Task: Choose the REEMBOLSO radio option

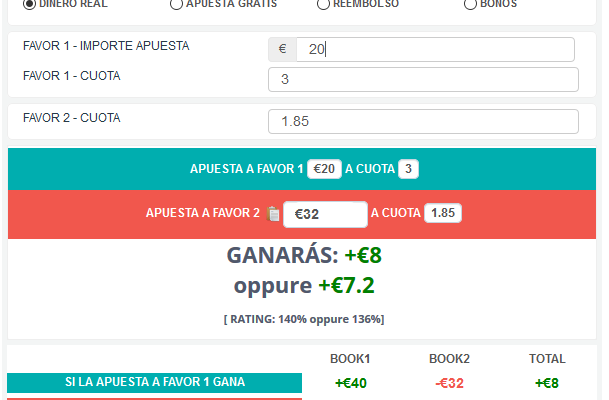Action: click(x=323, y=4)
